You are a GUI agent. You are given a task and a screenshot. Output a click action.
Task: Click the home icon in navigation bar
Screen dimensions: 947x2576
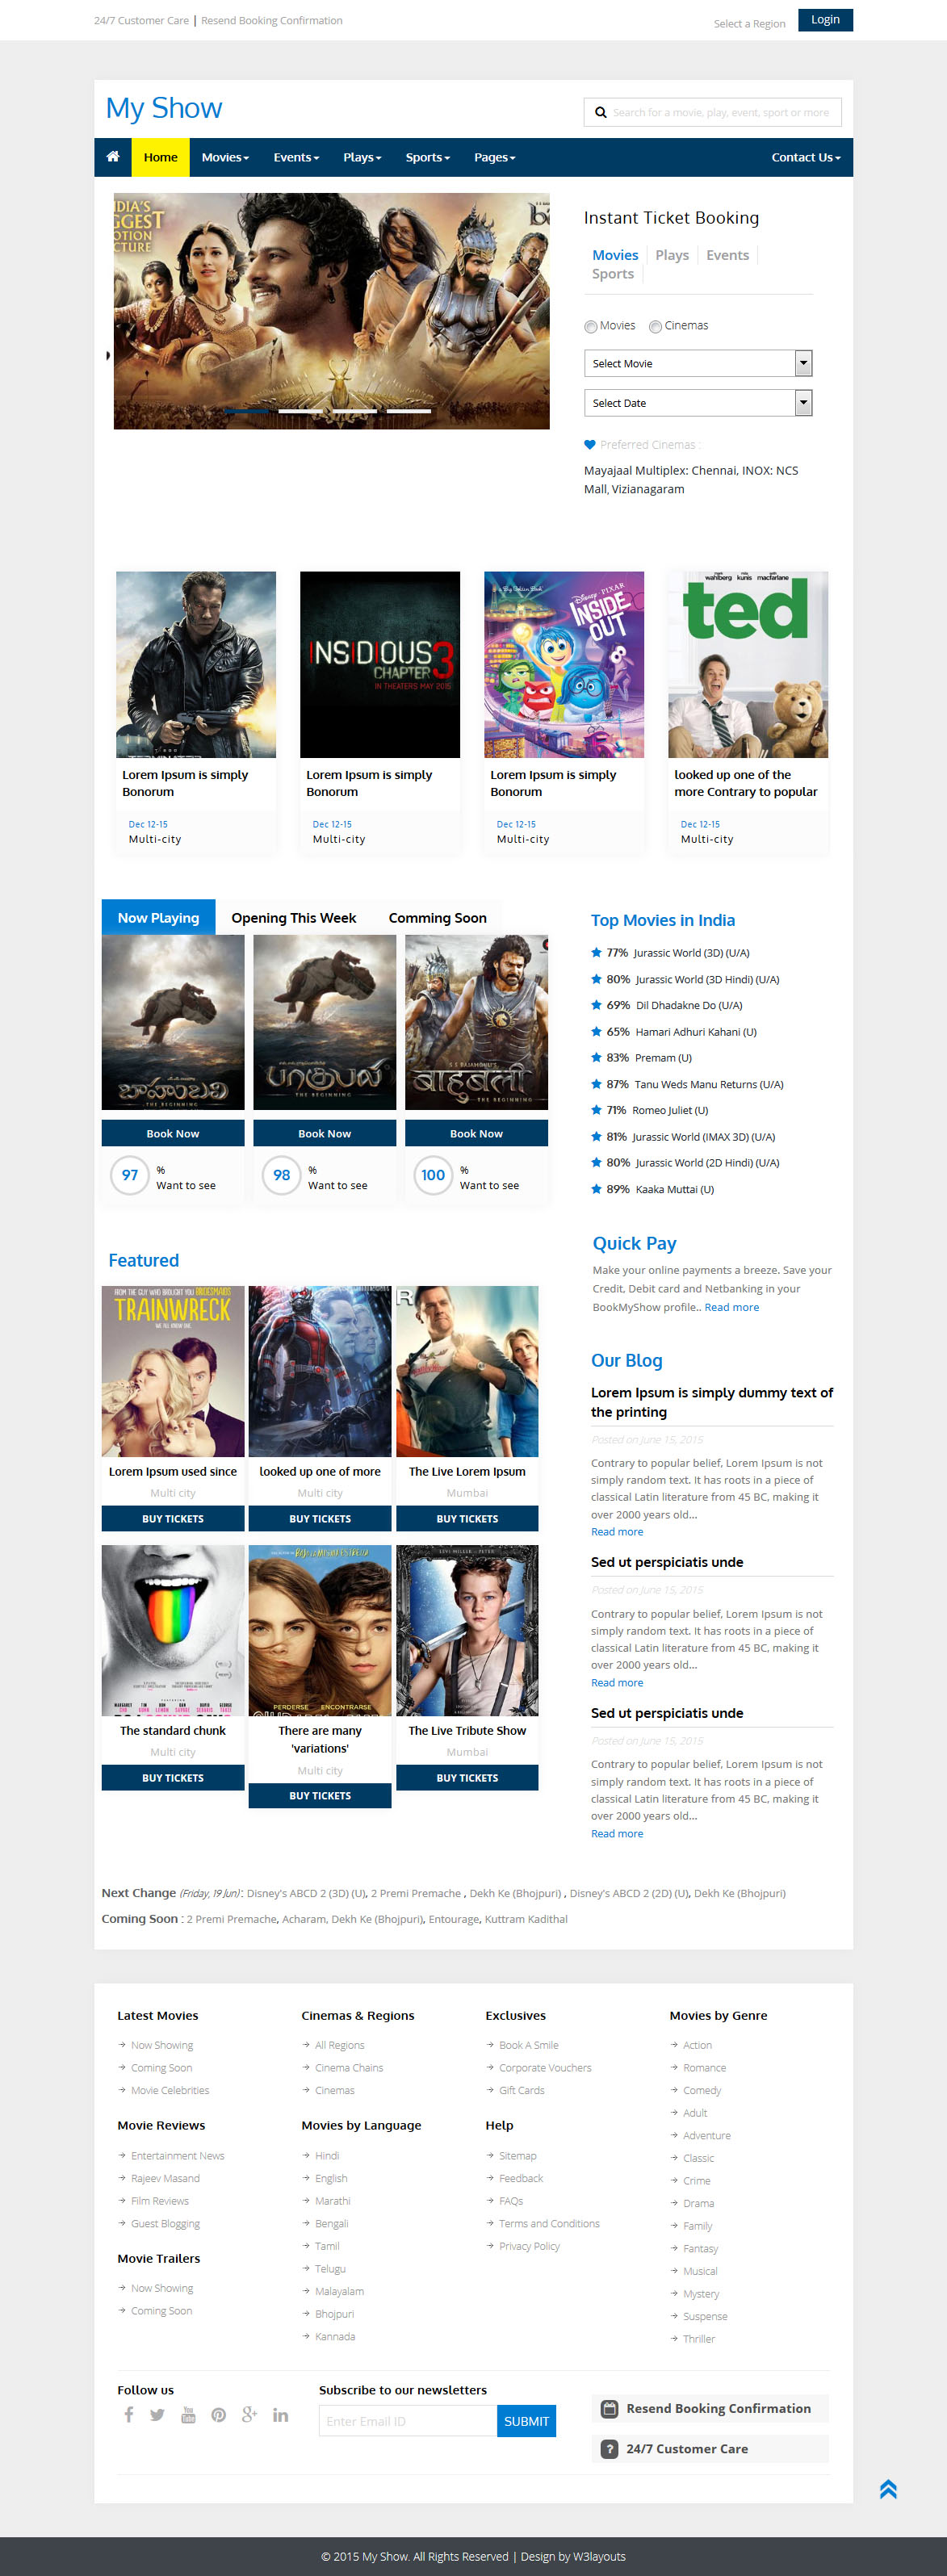[113, 157]
